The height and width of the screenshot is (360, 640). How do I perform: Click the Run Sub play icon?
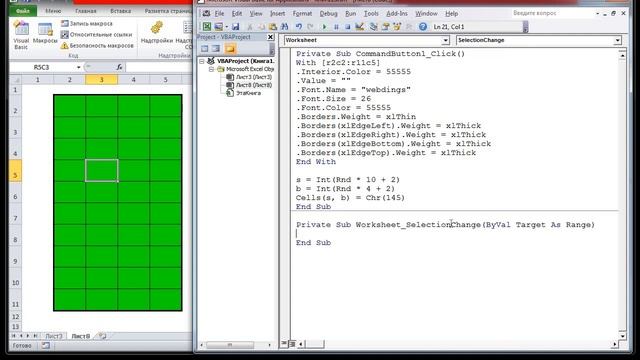pos(324,27)
